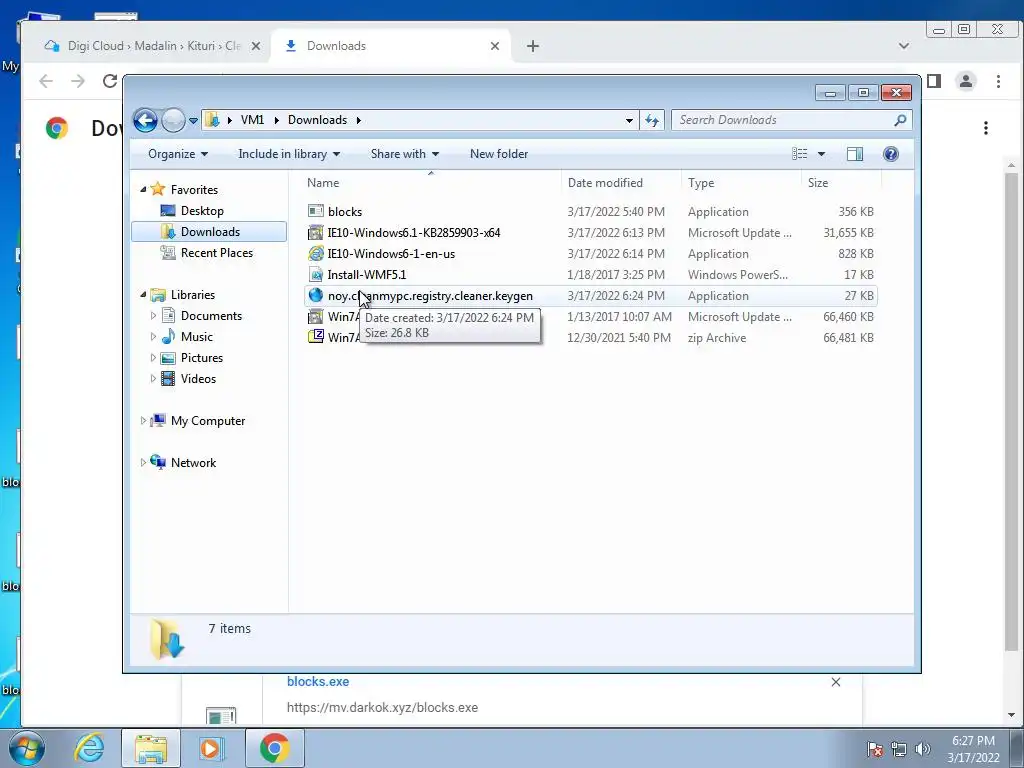Open a new Chrome tab
The image size is (1024, 768).
[x=533, y=46]
